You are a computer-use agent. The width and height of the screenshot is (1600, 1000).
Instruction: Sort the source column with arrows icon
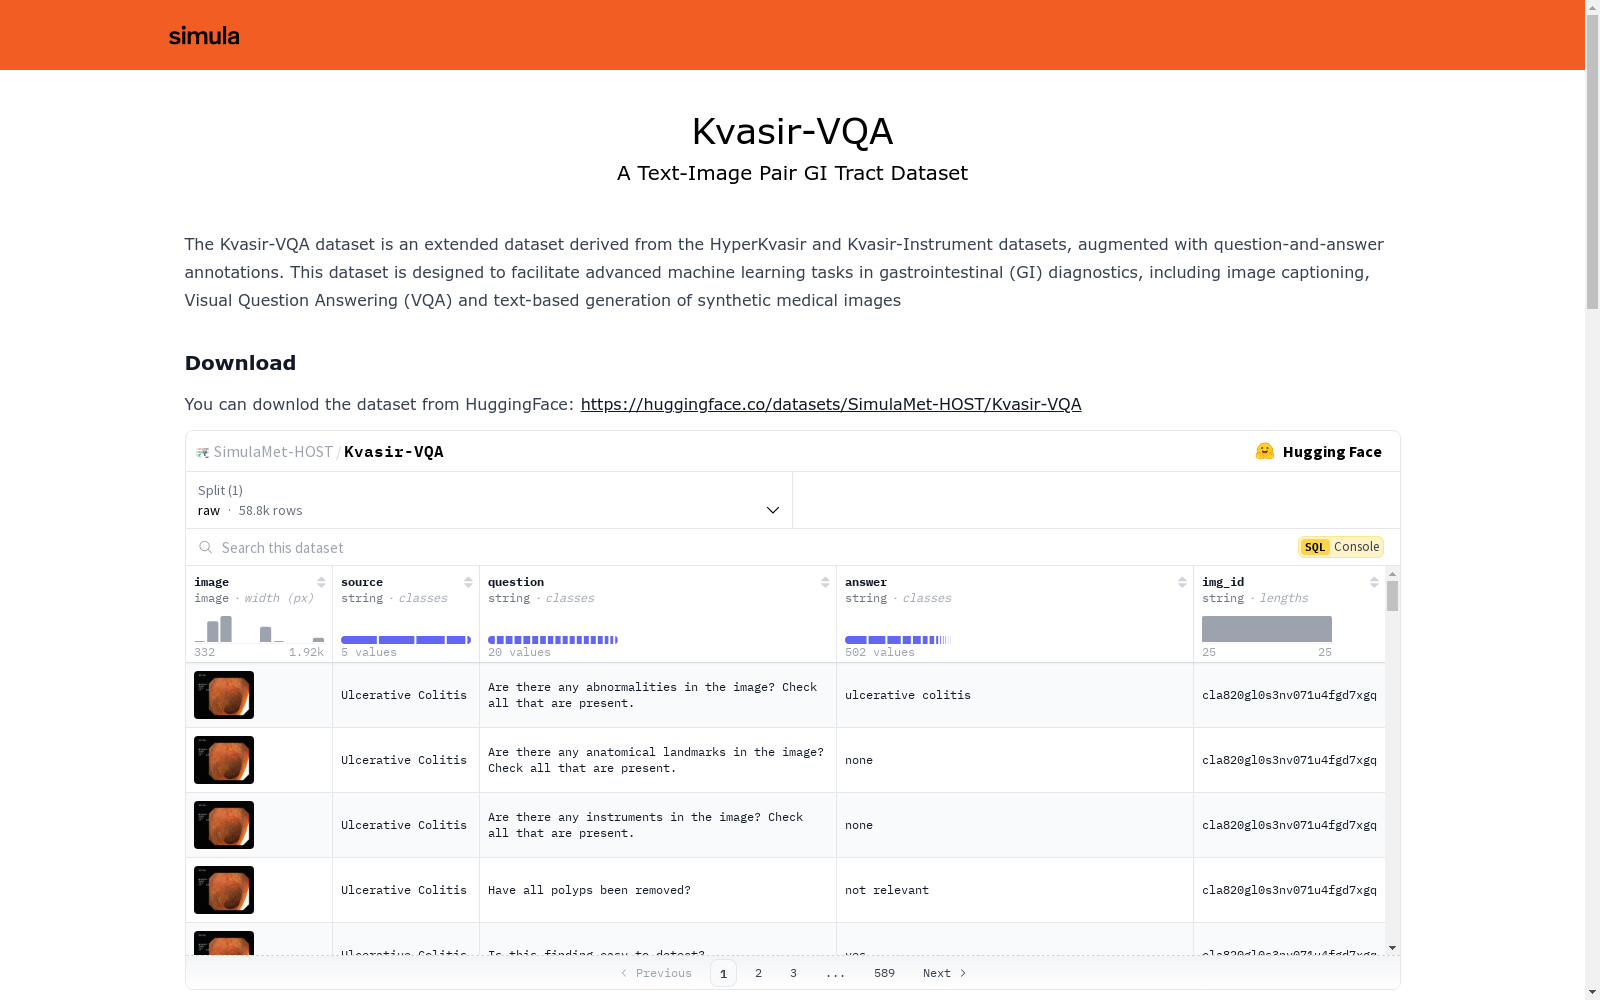[x=468, y=582]
